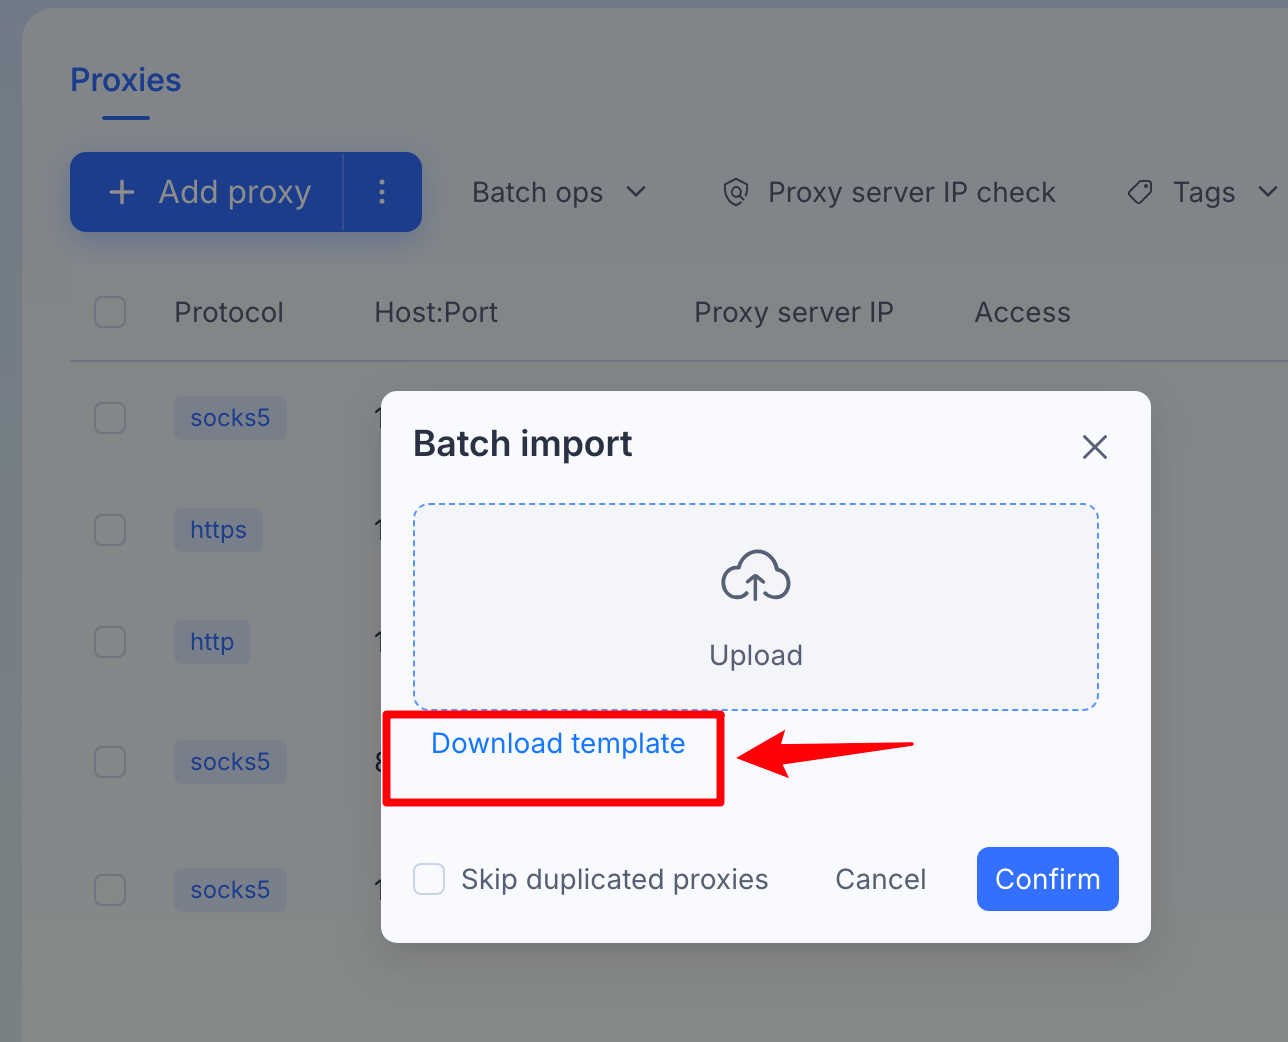Image resolution: width=1288 pixels, height=1042 pixels.
Task: Click the Upload drop zone area
Action: click(756, 607)
